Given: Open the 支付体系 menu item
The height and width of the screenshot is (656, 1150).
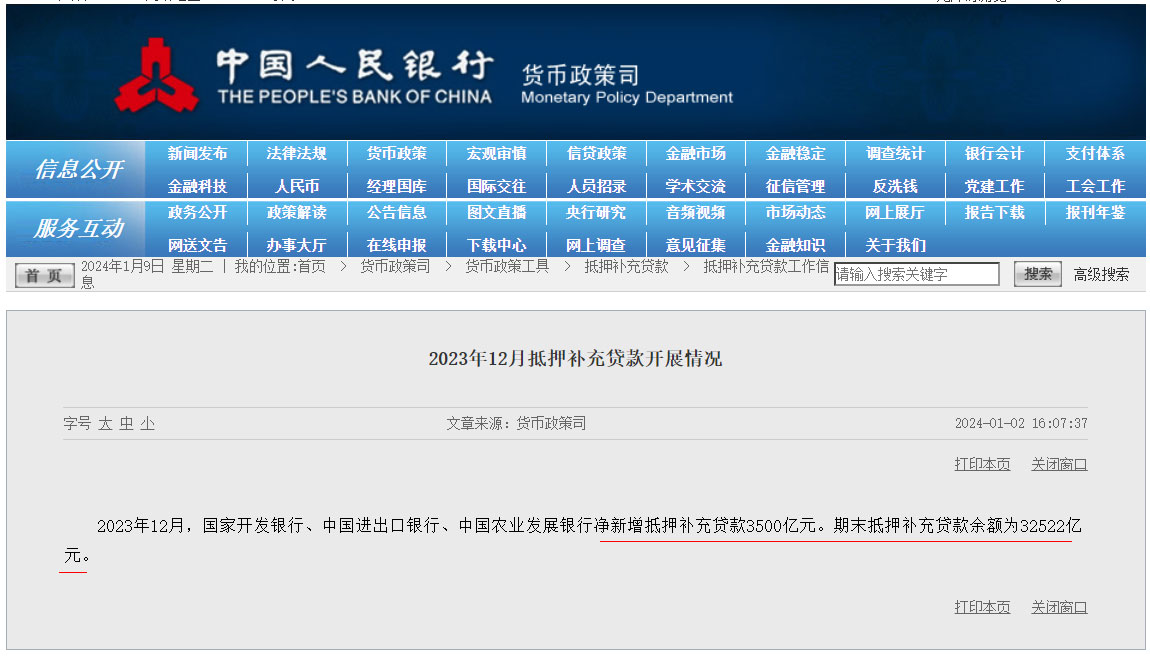Looking at the screenshot, I should (x=1095, y=153).
